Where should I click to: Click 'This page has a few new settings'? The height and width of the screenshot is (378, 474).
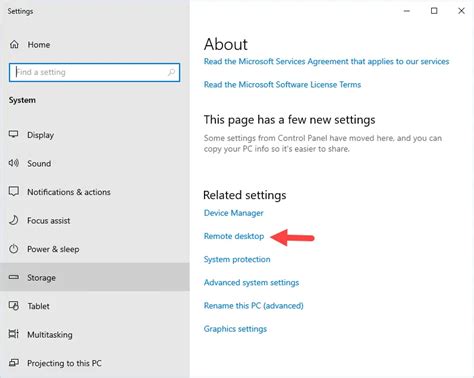pyautogui.click(x=289, y=120)
